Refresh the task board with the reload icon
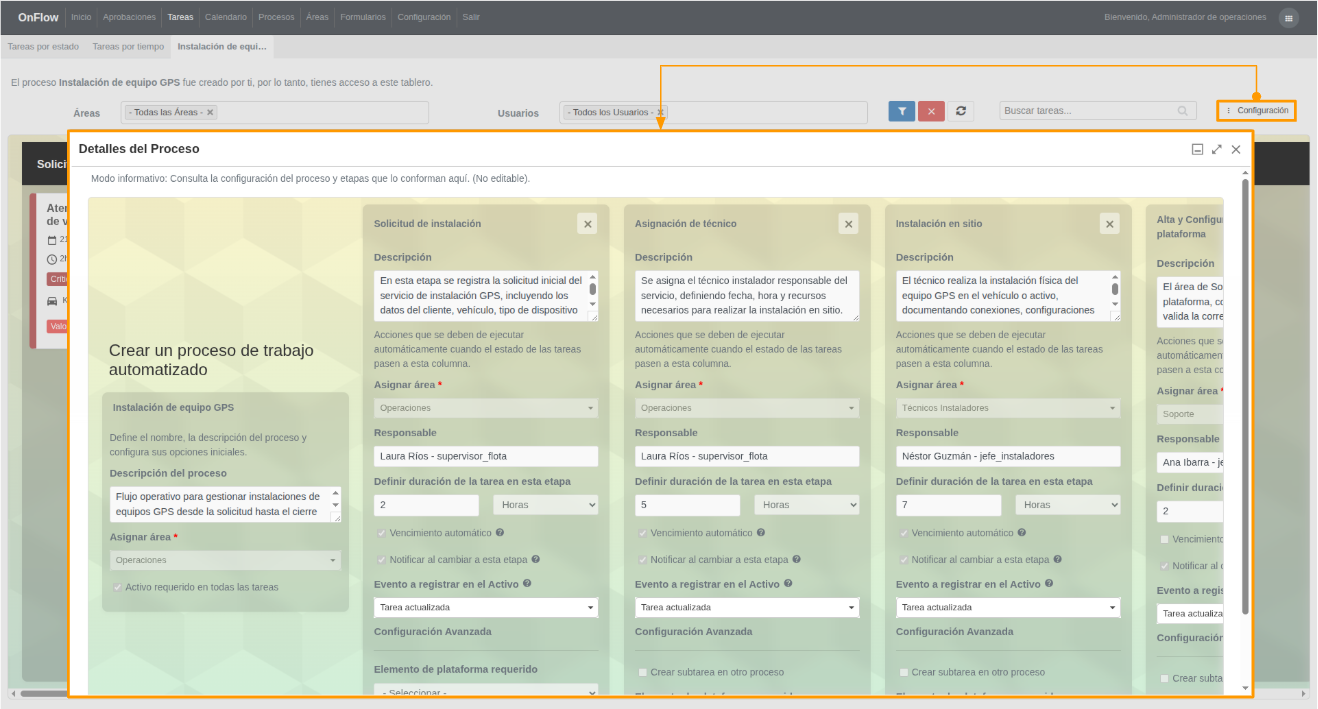 click(x=960, y=111)
